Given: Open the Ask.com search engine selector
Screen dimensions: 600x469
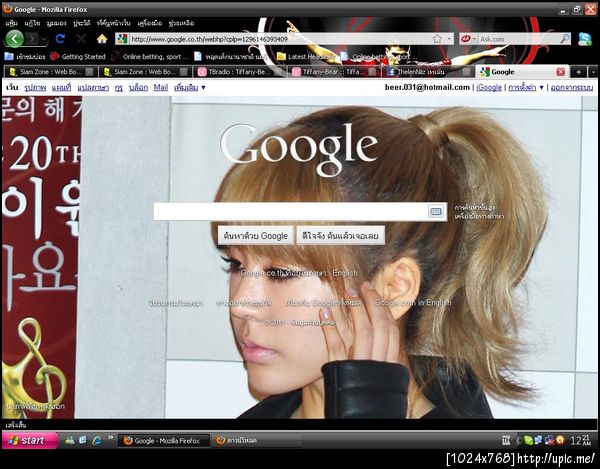Looking at the screenshot, I should (x=468, y=39).
